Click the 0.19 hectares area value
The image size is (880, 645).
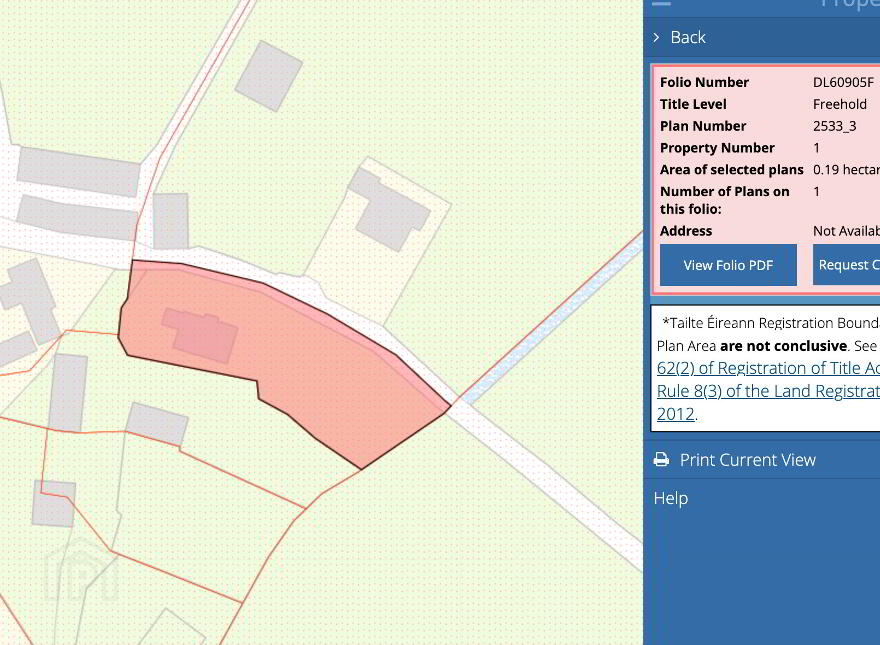tap(846, 170)
